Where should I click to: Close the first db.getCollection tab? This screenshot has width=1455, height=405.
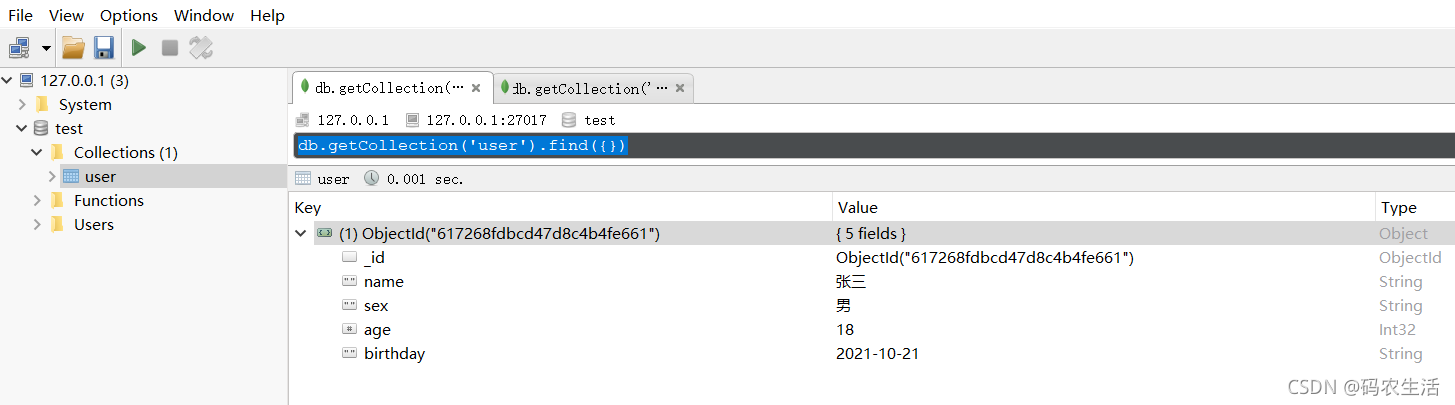tap(476, 88)
